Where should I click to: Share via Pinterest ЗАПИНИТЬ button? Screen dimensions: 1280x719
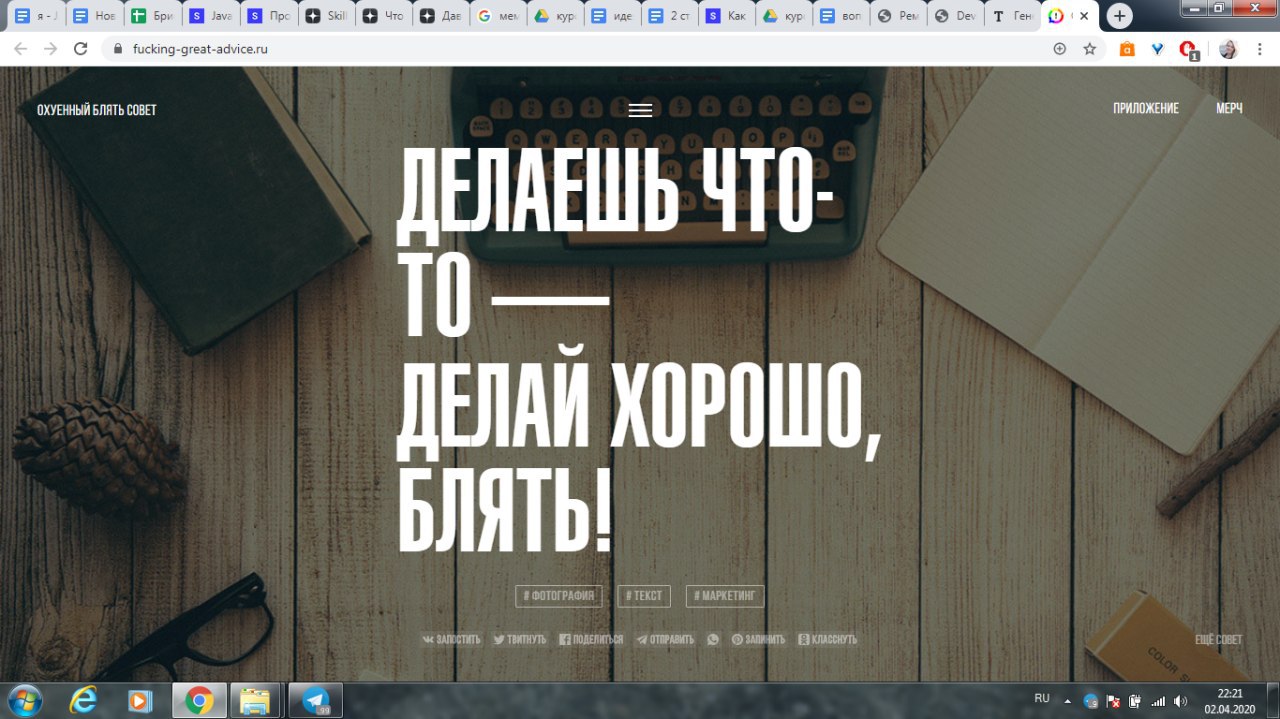(x=758, y=639)
